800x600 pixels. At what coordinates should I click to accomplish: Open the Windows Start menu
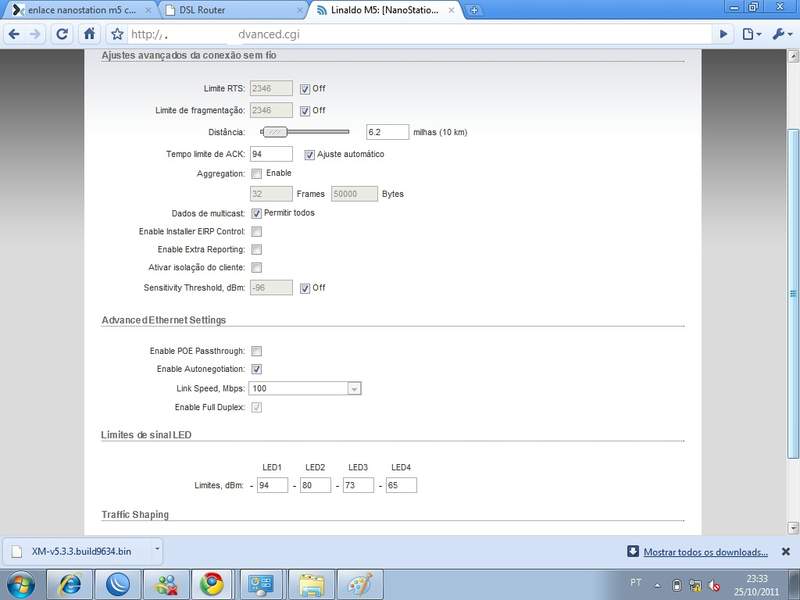point(21,585)
